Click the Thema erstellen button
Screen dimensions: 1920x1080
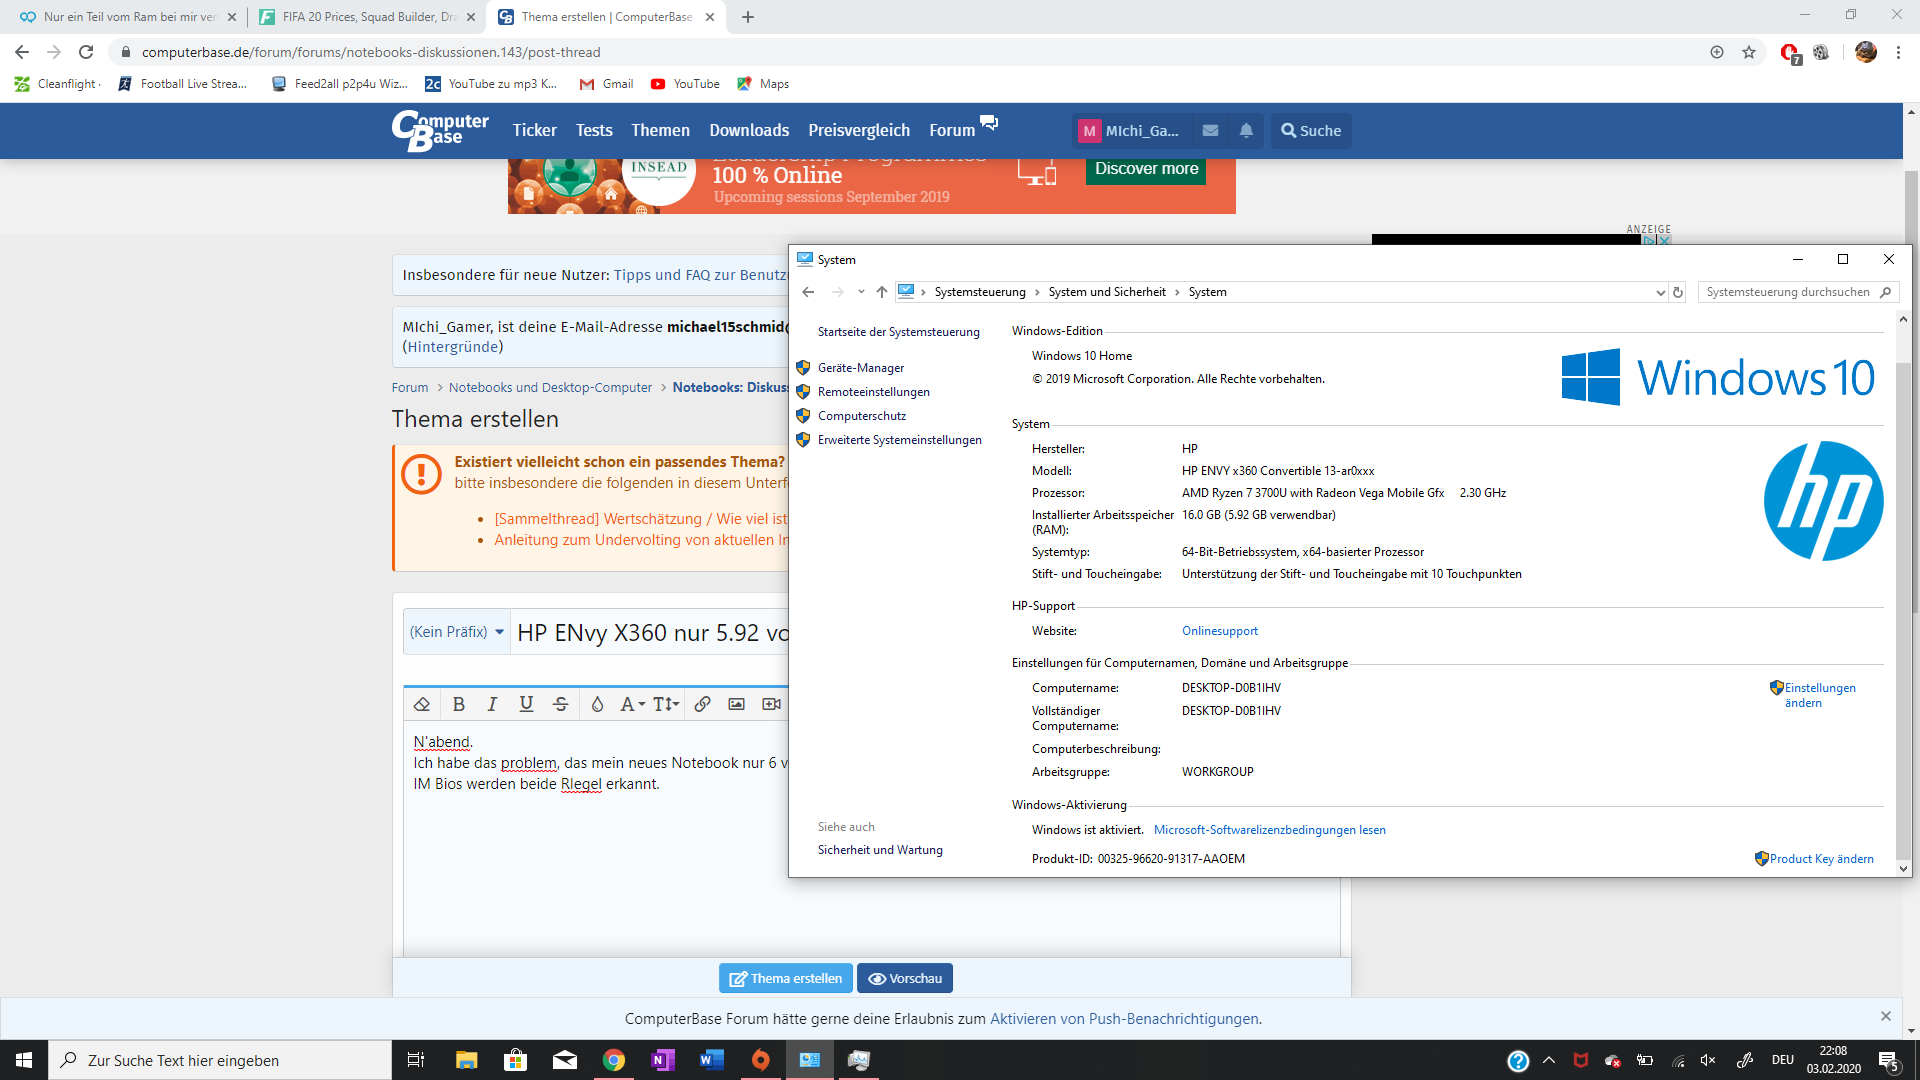pos(785,978)
